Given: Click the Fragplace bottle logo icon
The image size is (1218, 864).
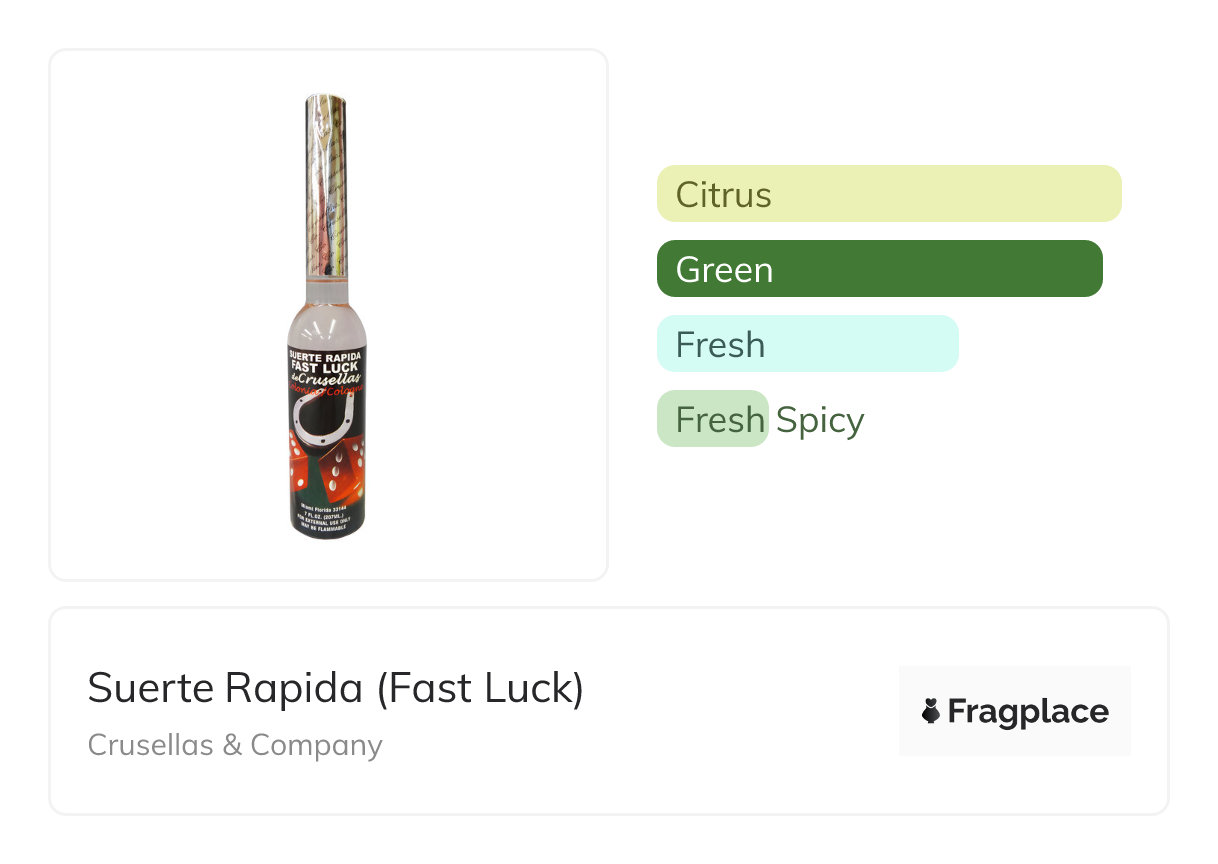Looking at the screenshot, I should point(931,711).
